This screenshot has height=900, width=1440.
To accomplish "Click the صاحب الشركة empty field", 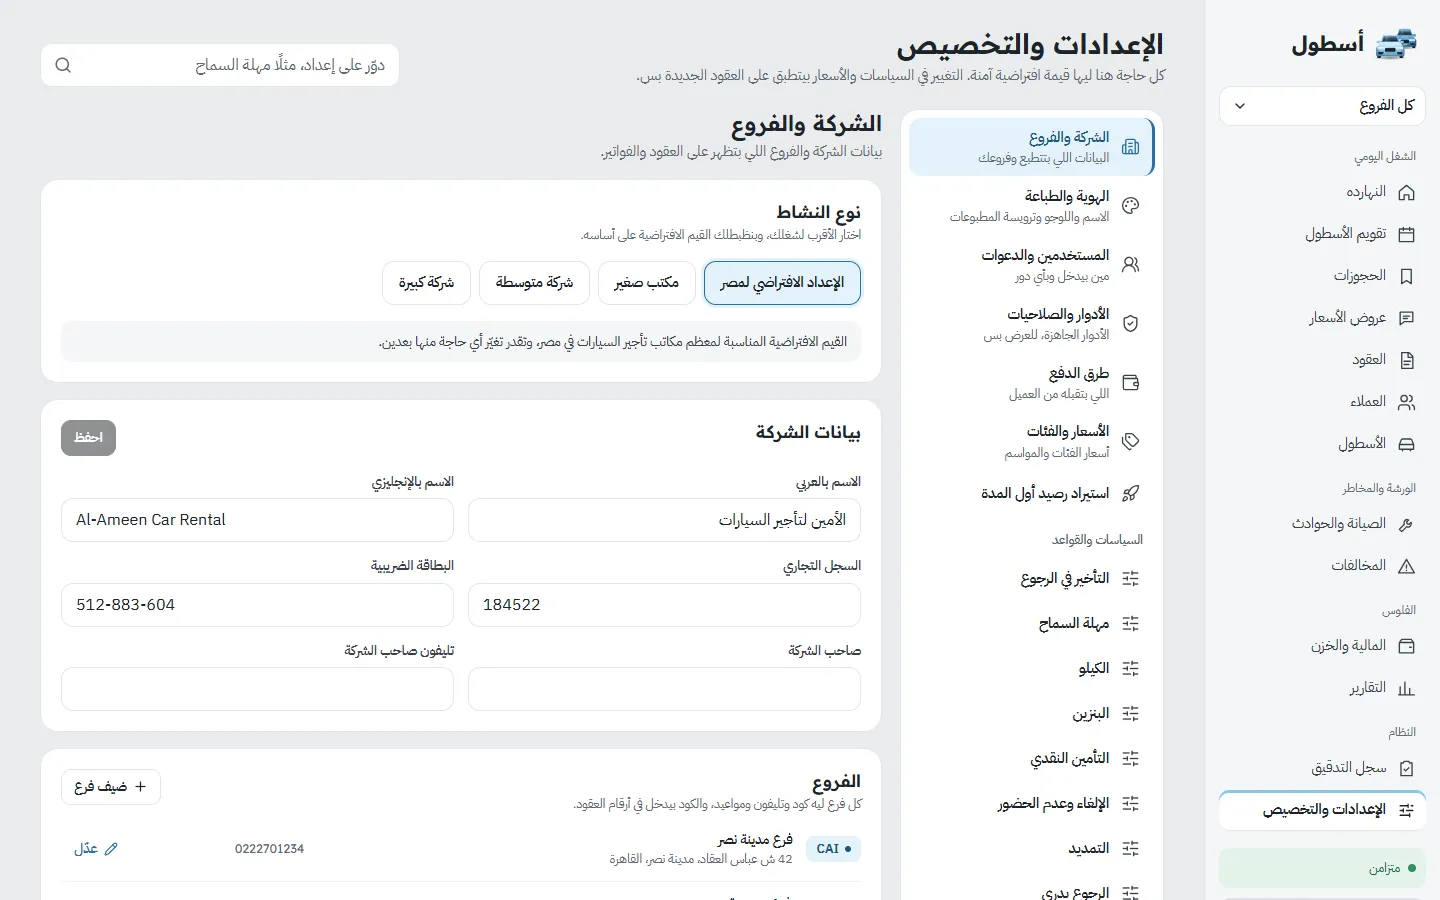I will point(664,690).
